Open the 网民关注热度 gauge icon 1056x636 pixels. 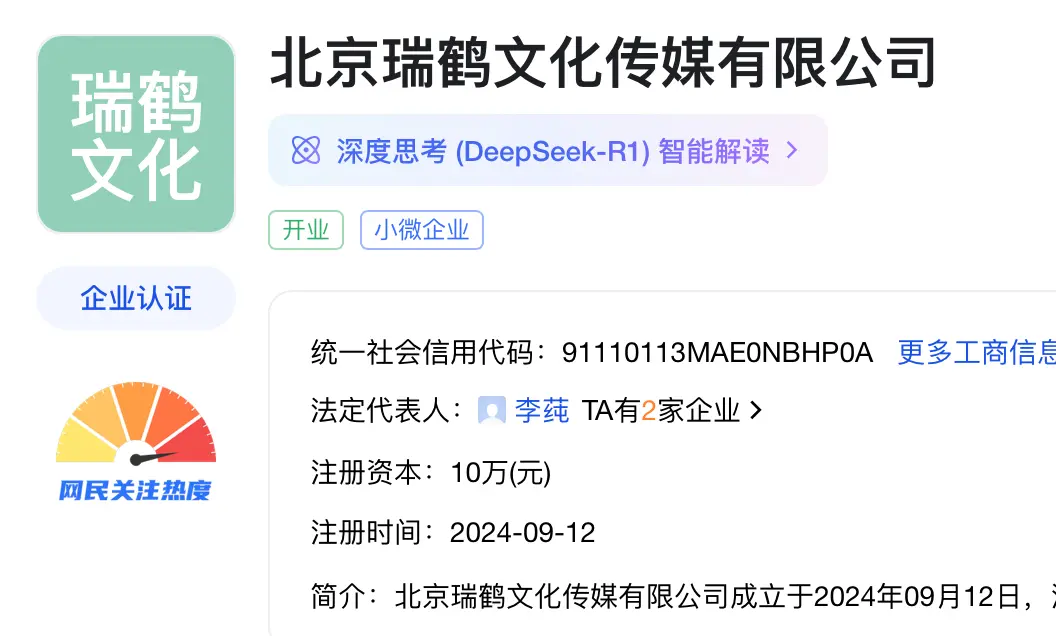coord(136,423)
